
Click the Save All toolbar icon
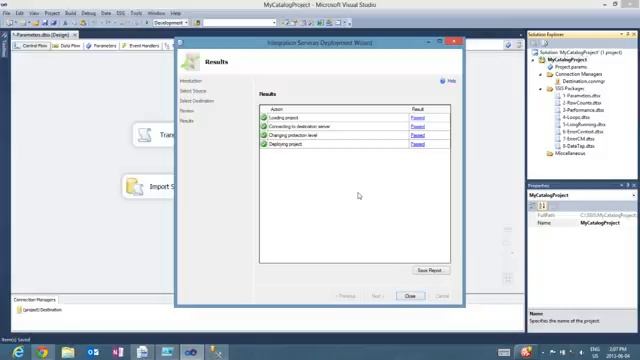tap(53, 23)
